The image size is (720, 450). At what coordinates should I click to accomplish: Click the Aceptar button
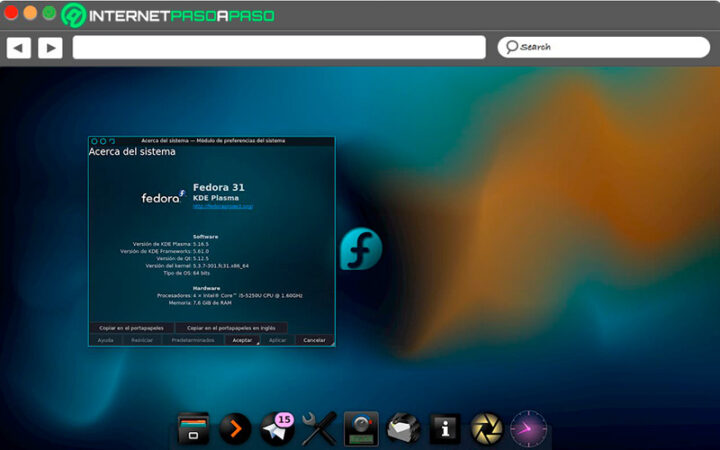tap(242, 340)
